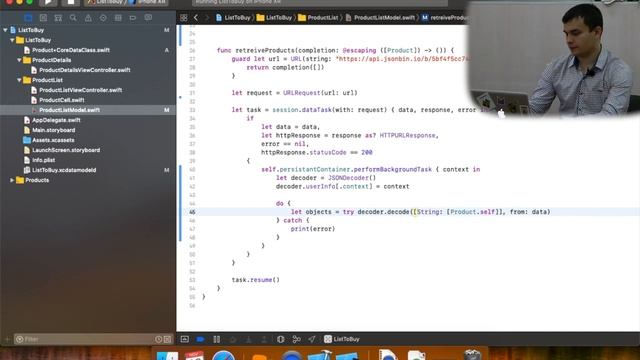
Task: Click the Run button in toolbar
Action: click(48, 2)
